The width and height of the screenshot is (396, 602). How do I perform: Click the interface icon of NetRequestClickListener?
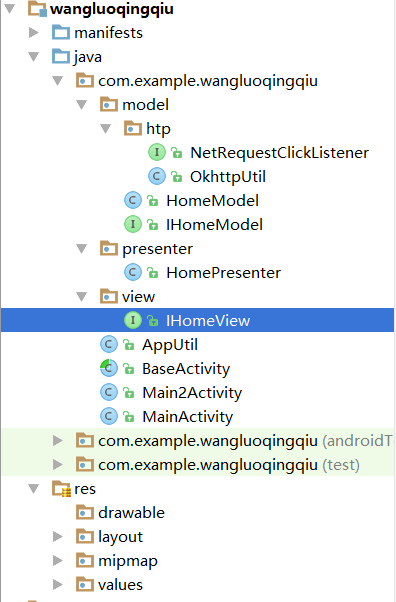(x=157, y=152)
